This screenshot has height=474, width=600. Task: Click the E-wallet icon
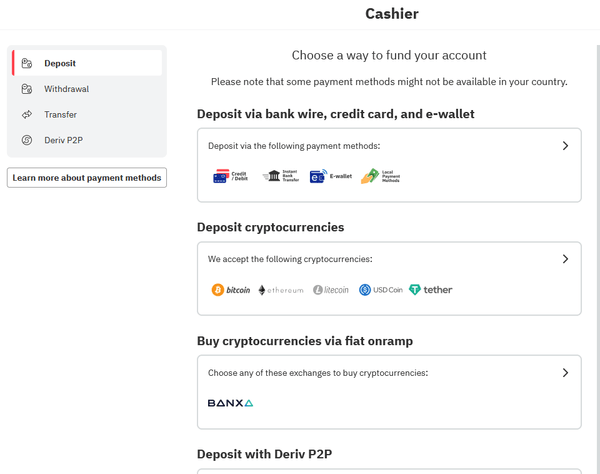coord(331,176)
